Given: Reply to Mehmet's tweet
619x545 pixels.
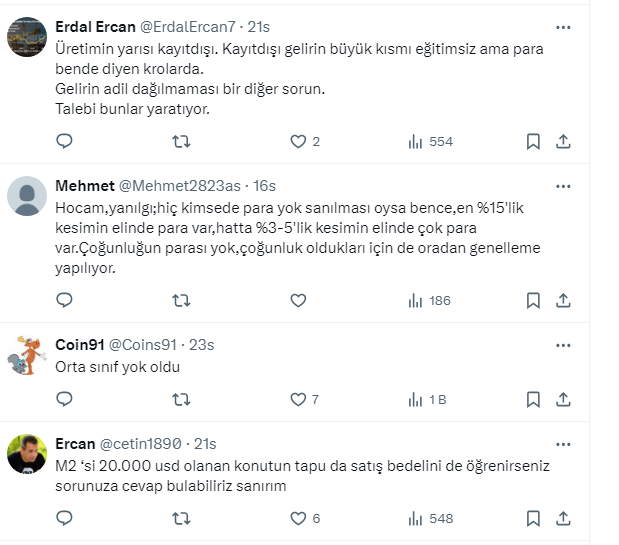Looking at the screenshot, I should coord(64,300).
